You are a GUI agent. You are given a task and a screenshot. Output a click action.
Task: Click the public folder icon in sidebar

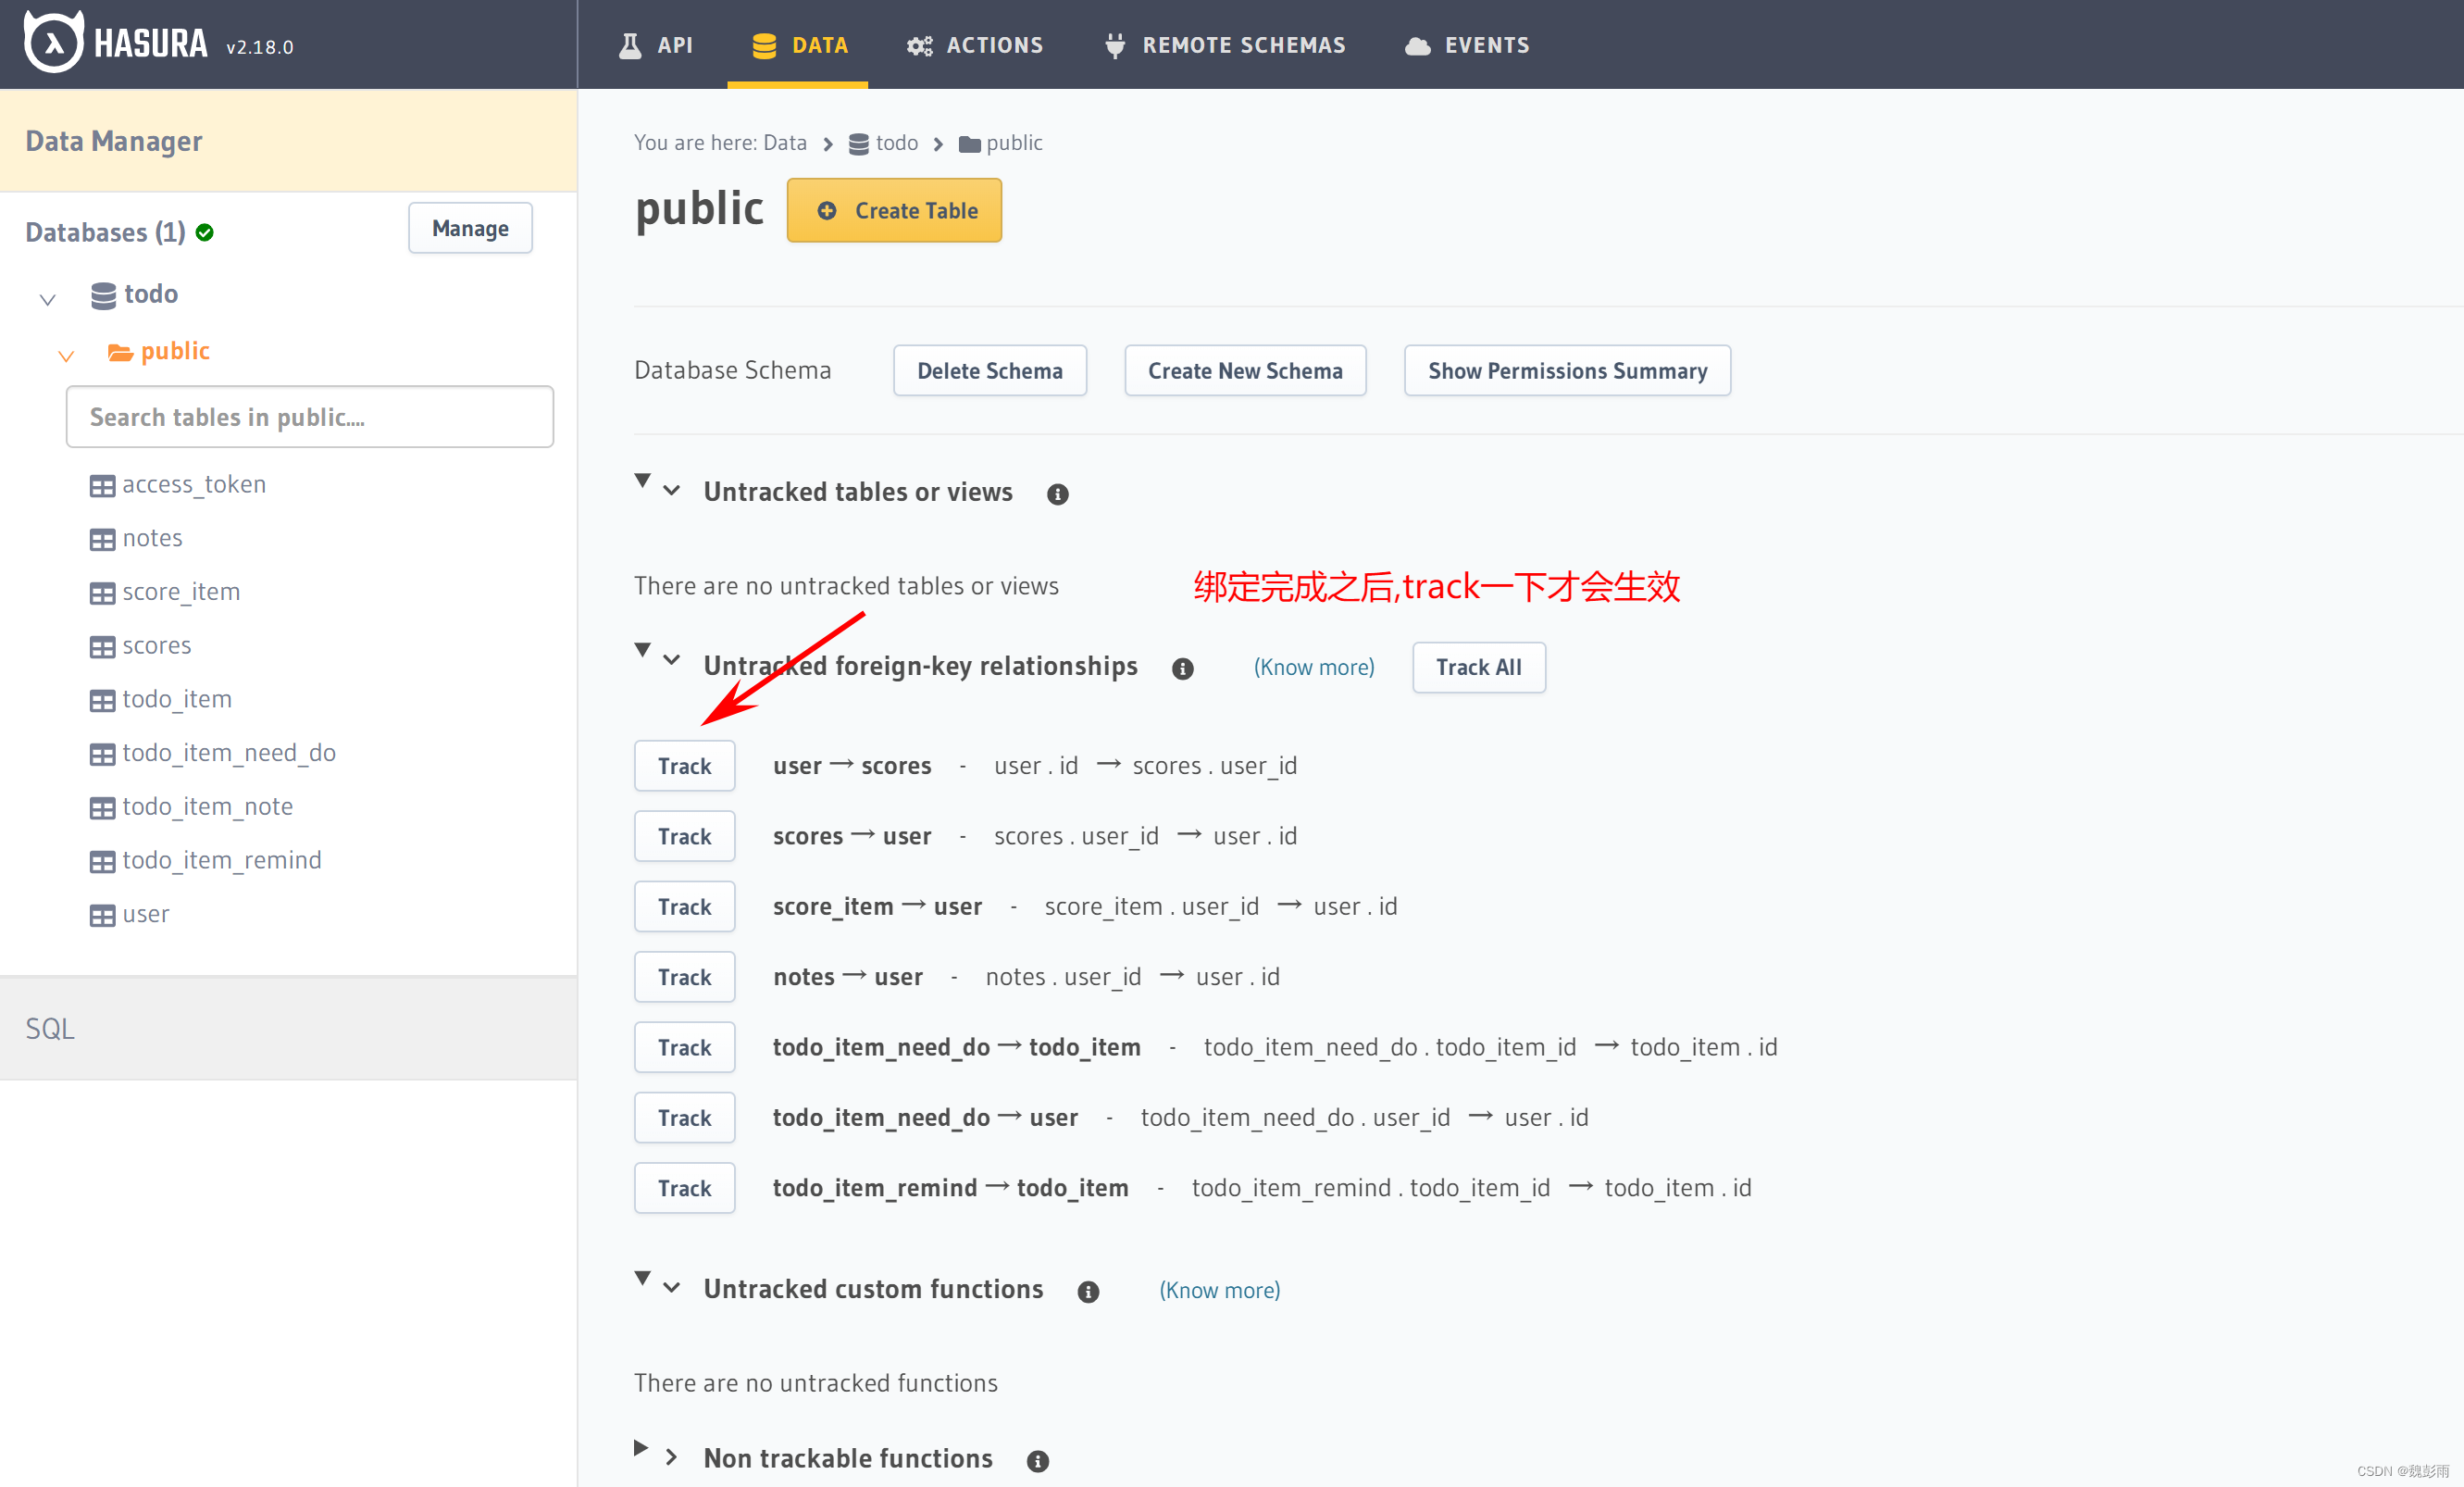coord(120,352)
